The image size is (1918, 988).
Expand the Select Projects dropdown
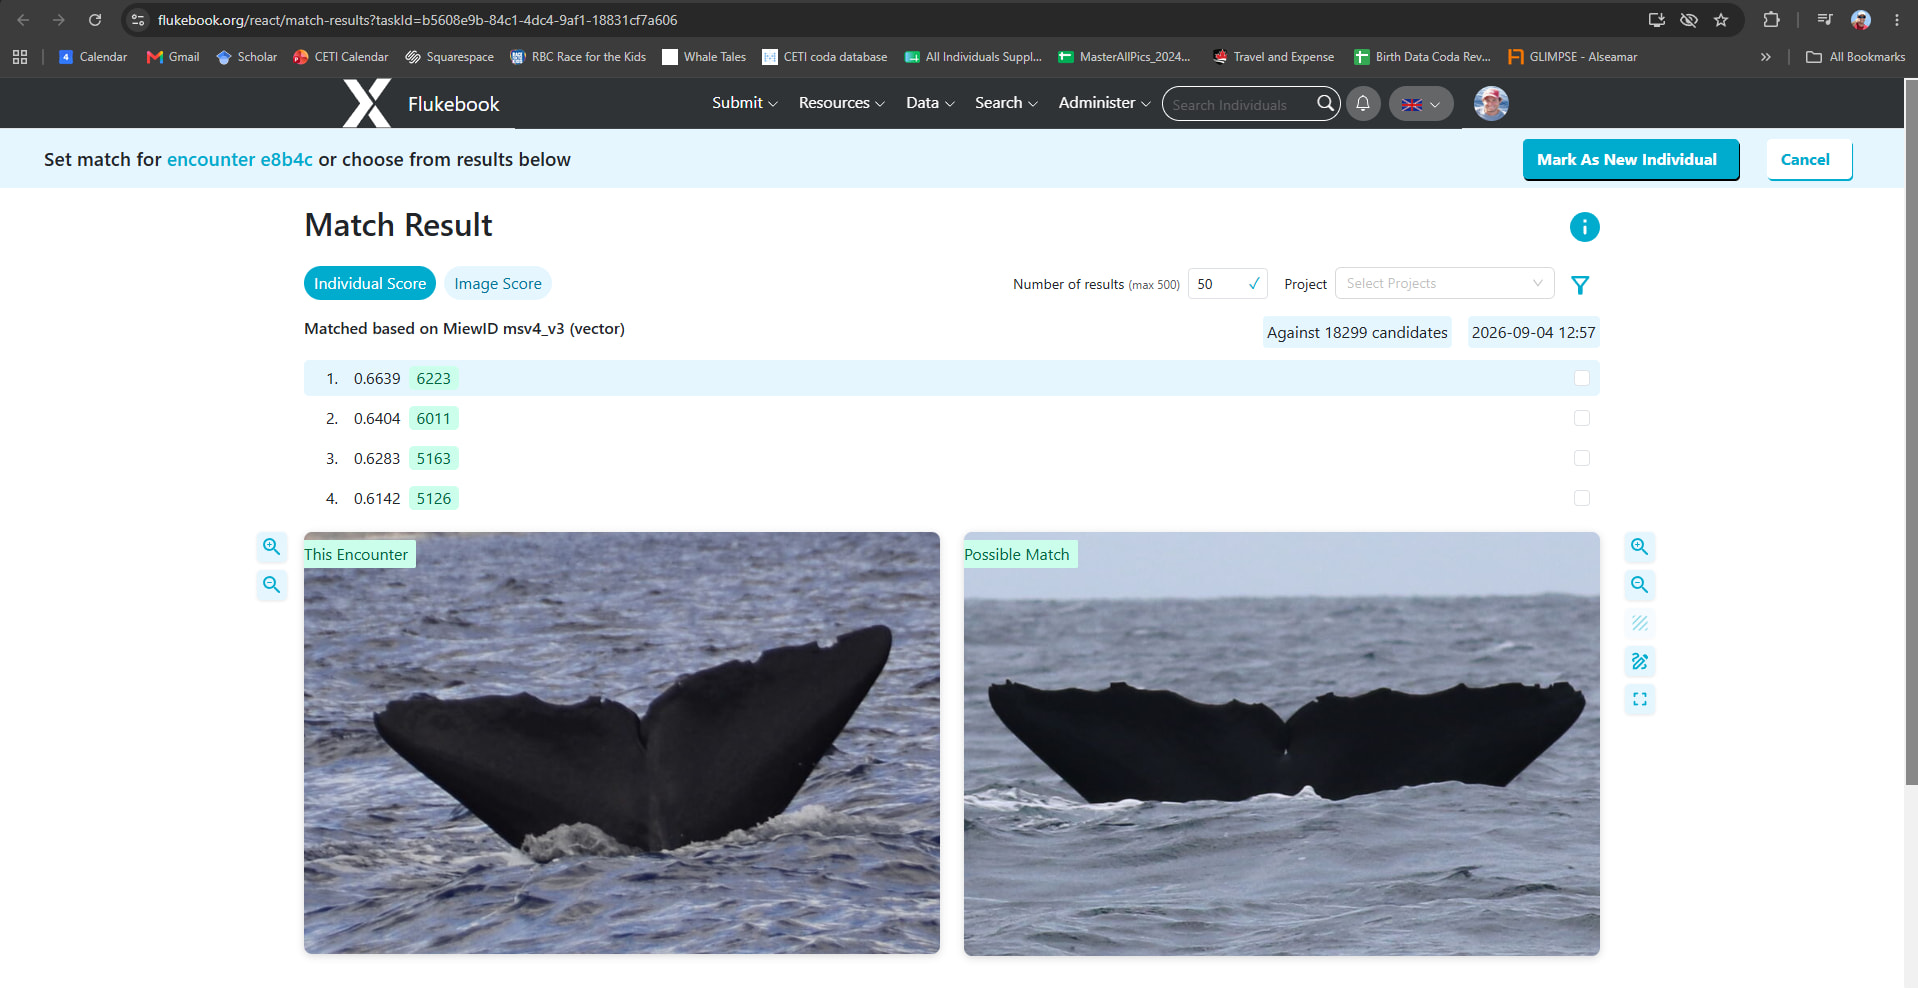[x=1444, y=283]
